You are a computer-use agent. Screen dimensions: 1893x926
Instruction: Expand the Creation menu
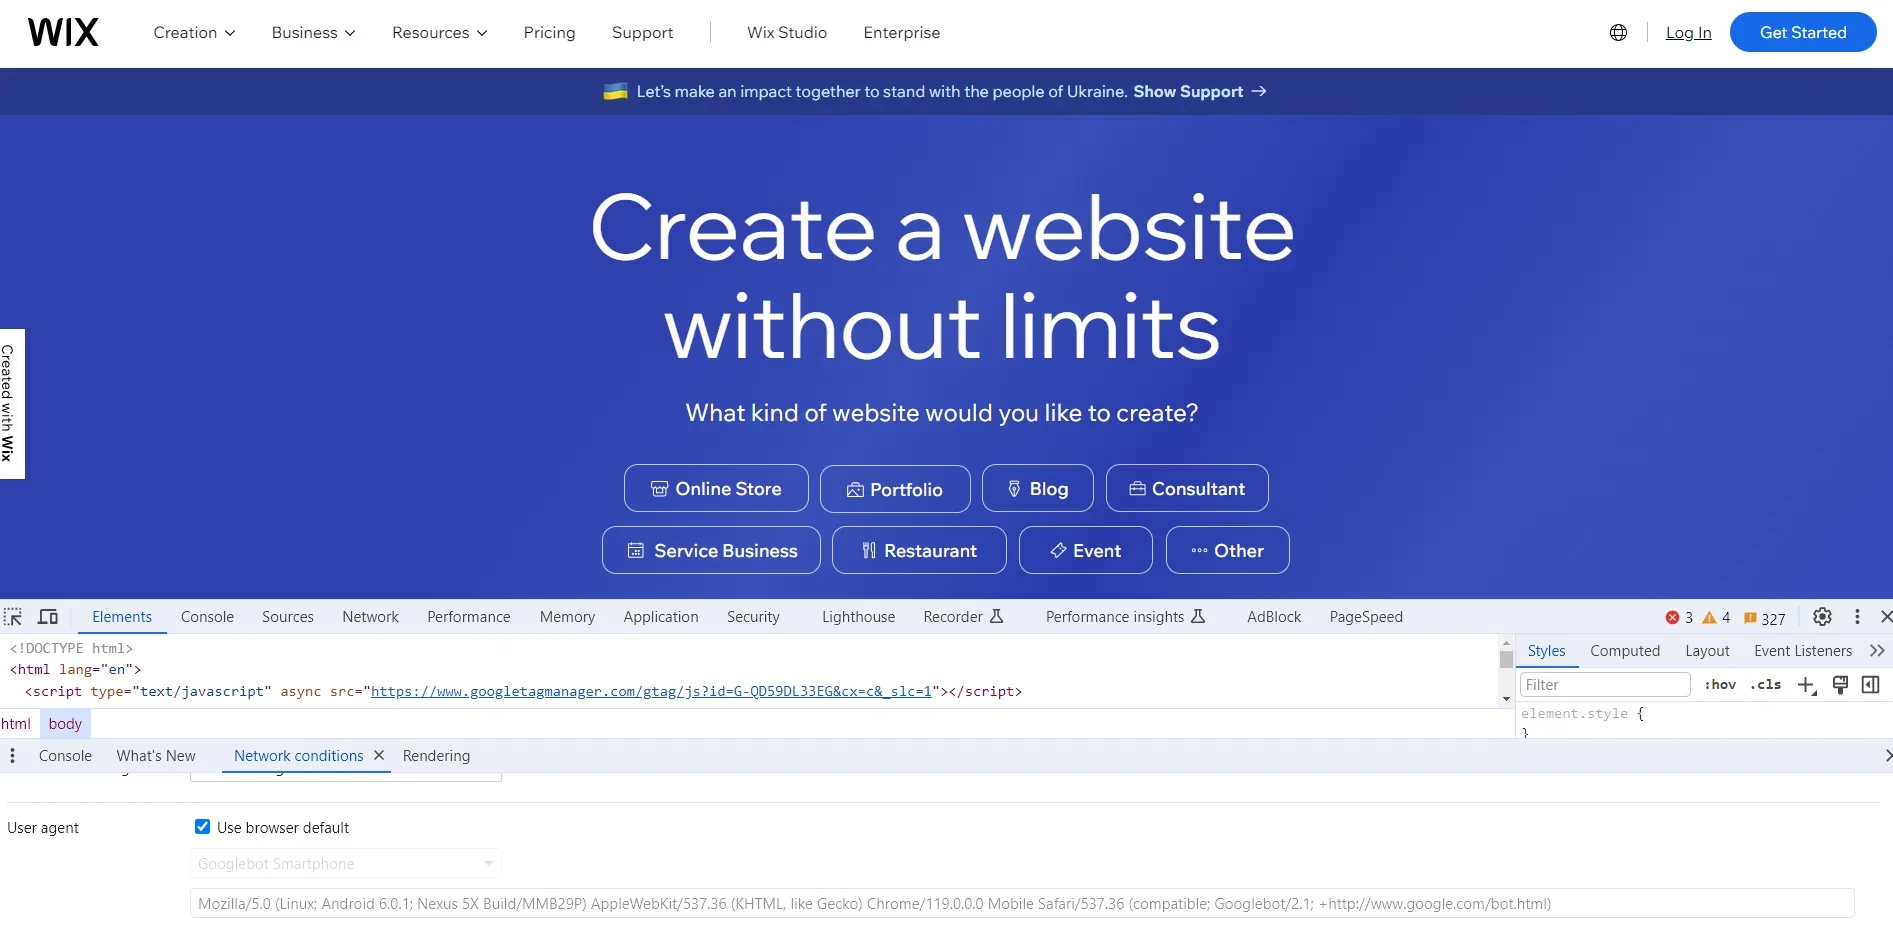coord(194,33)
